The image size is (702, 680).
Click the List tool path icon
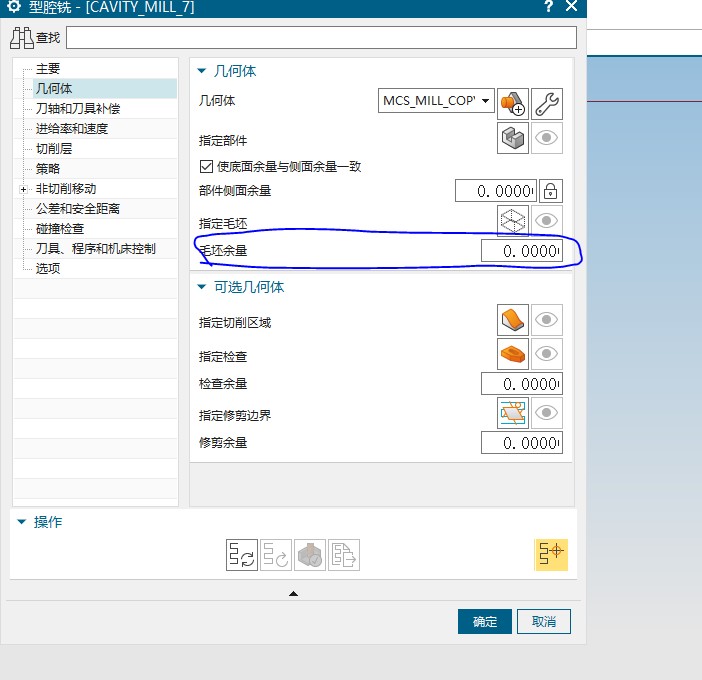coord(344,555)
